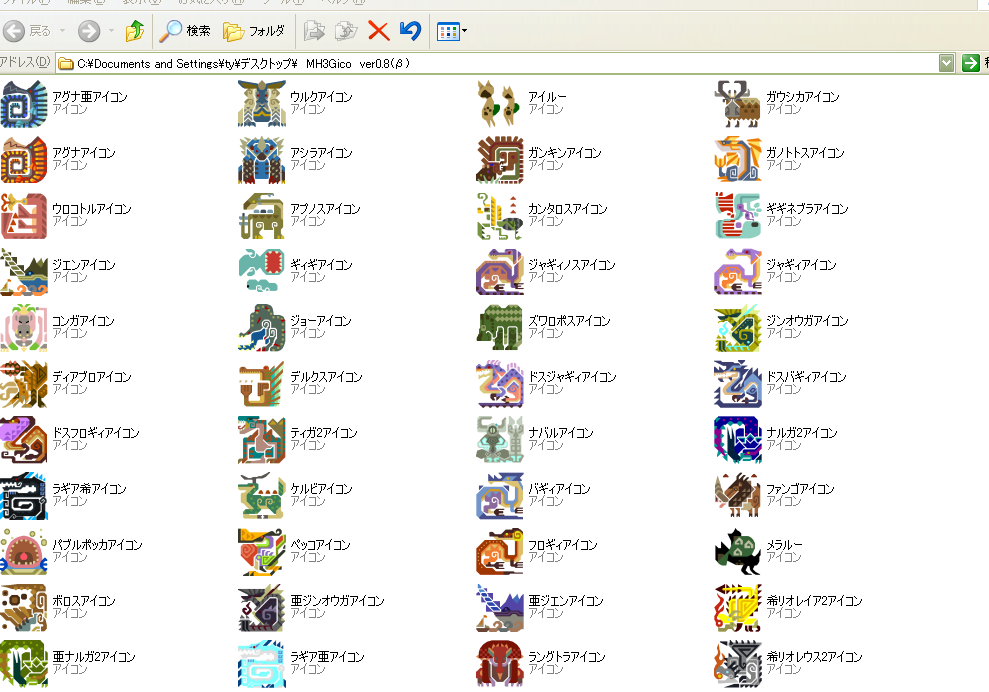This screenshot has width=989, height=692.
Task: Click the 亜ジエンアイコン file name
Action: pyautogui.click(x=566, y=601)
